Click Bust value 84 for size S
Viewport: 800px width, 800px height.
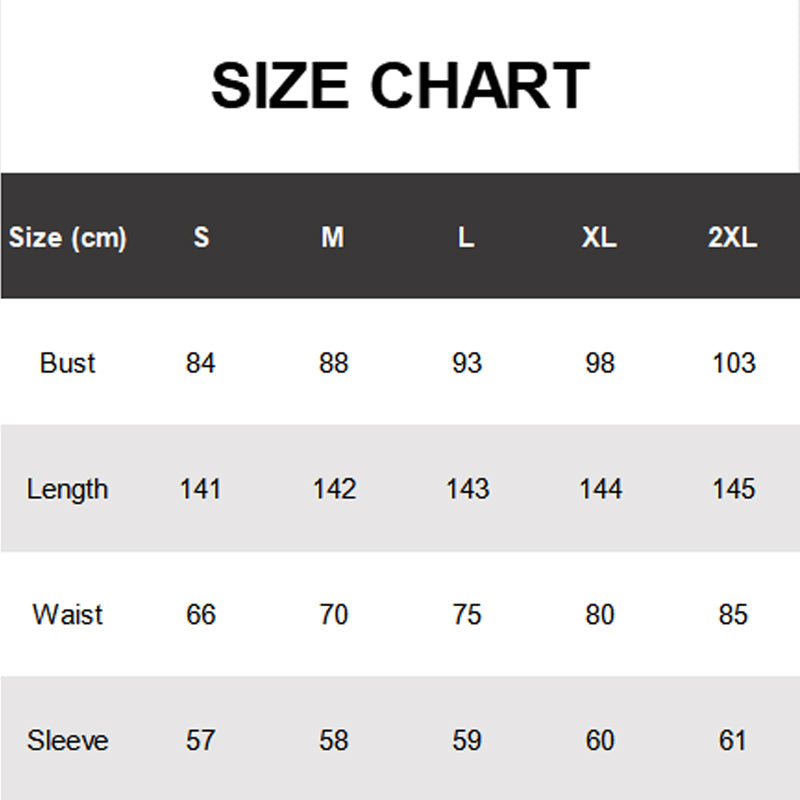point(201,363)
